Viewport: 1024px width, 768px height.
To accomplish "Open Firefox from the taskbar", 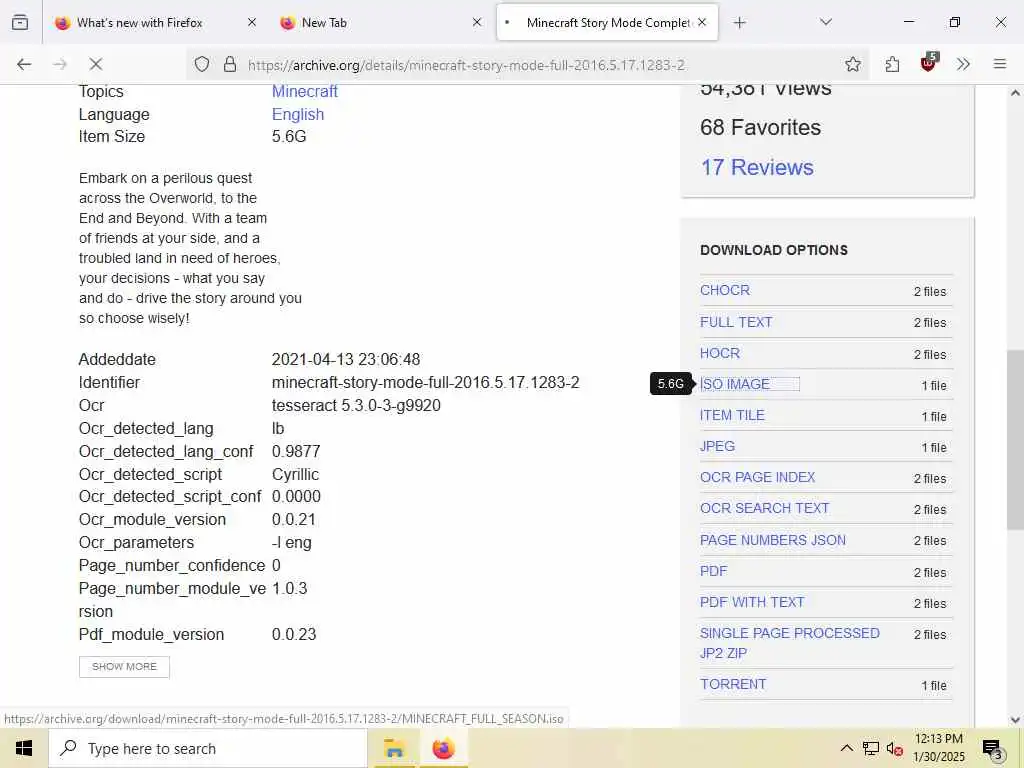I will (443, 748).
